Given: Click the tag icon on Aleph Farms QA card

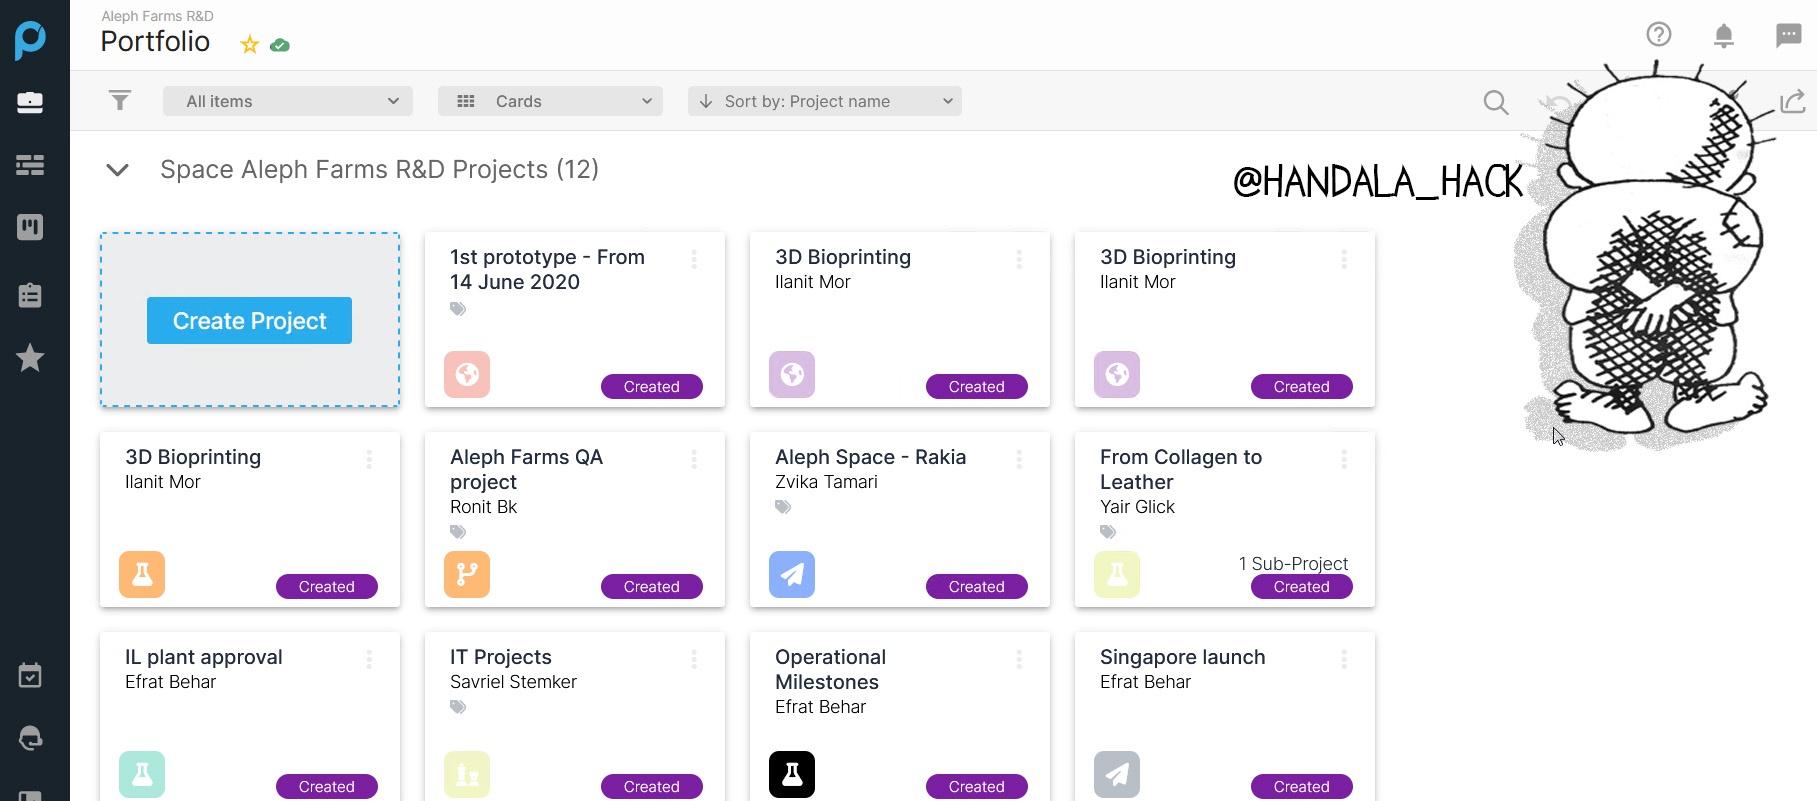Looking at the screenshot, I should 458,532.
